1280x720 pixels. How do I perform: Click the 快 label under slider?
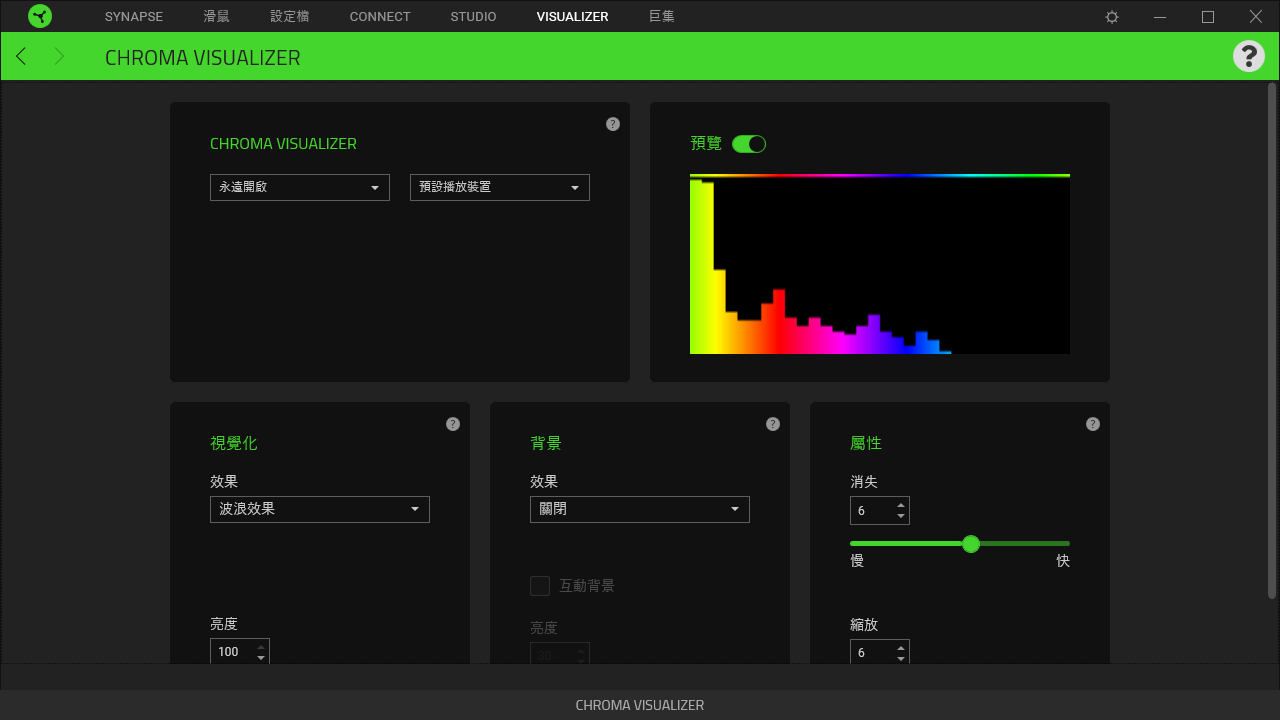pos(1063,561)
